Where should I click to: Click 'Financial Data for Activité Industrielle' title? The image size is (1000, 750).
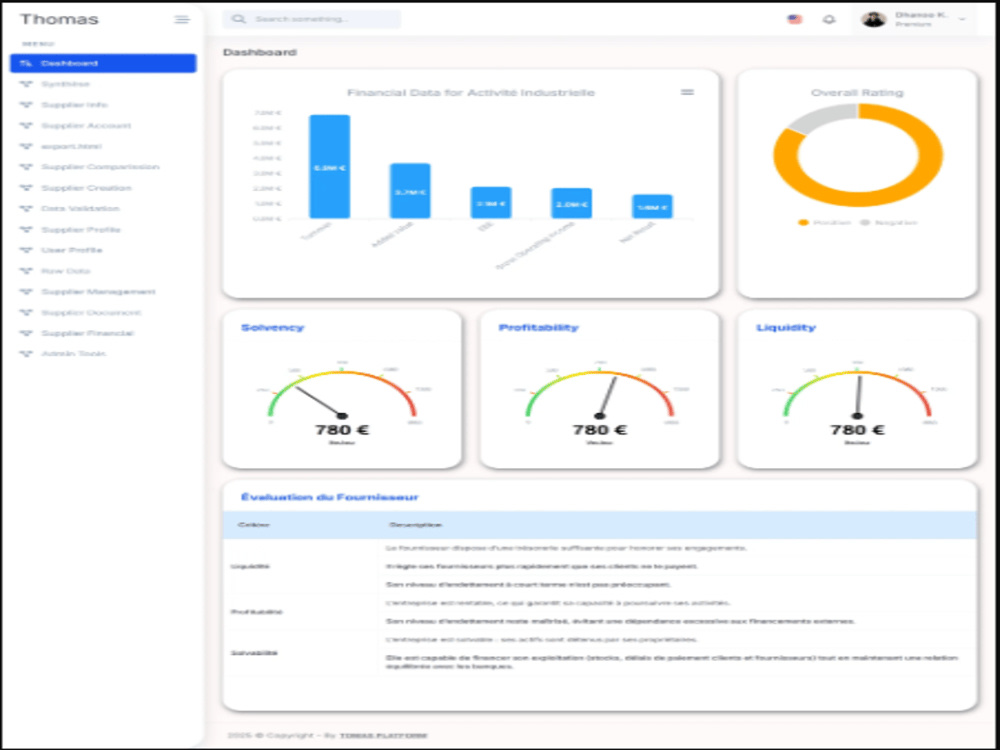(471, 93)
